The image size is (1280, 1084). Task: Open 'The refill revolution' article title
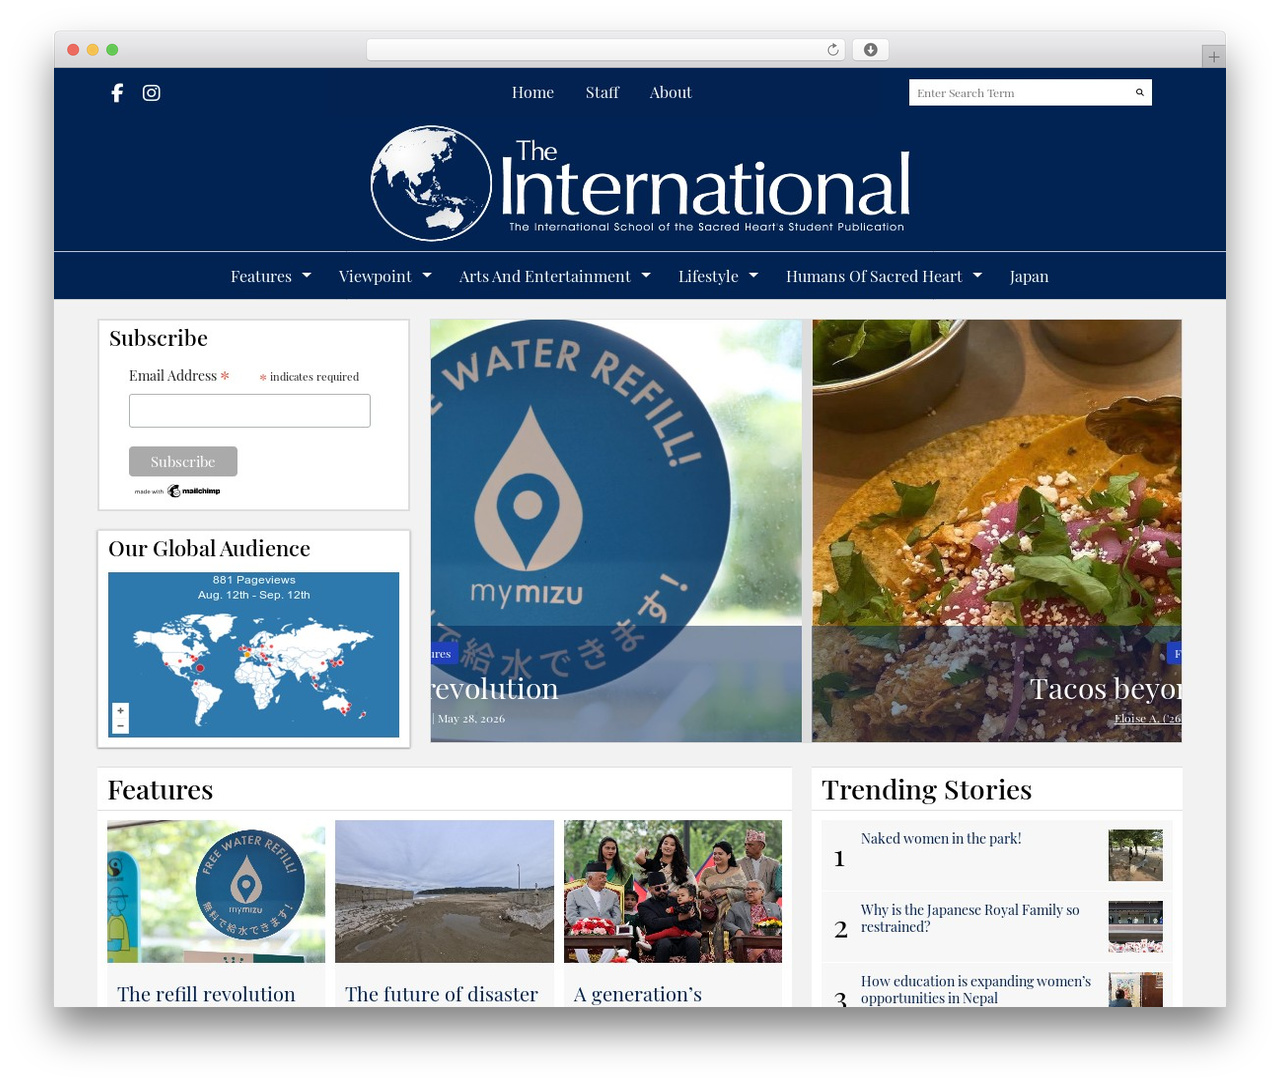coord(206,994)
